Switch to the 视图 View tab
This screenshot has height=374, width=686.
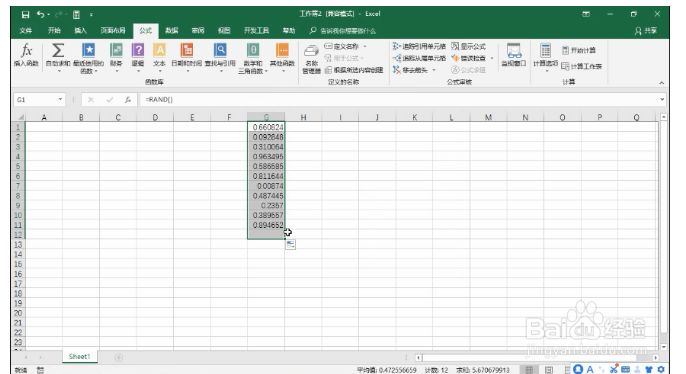pyautogui.click(x=224, y=30)
